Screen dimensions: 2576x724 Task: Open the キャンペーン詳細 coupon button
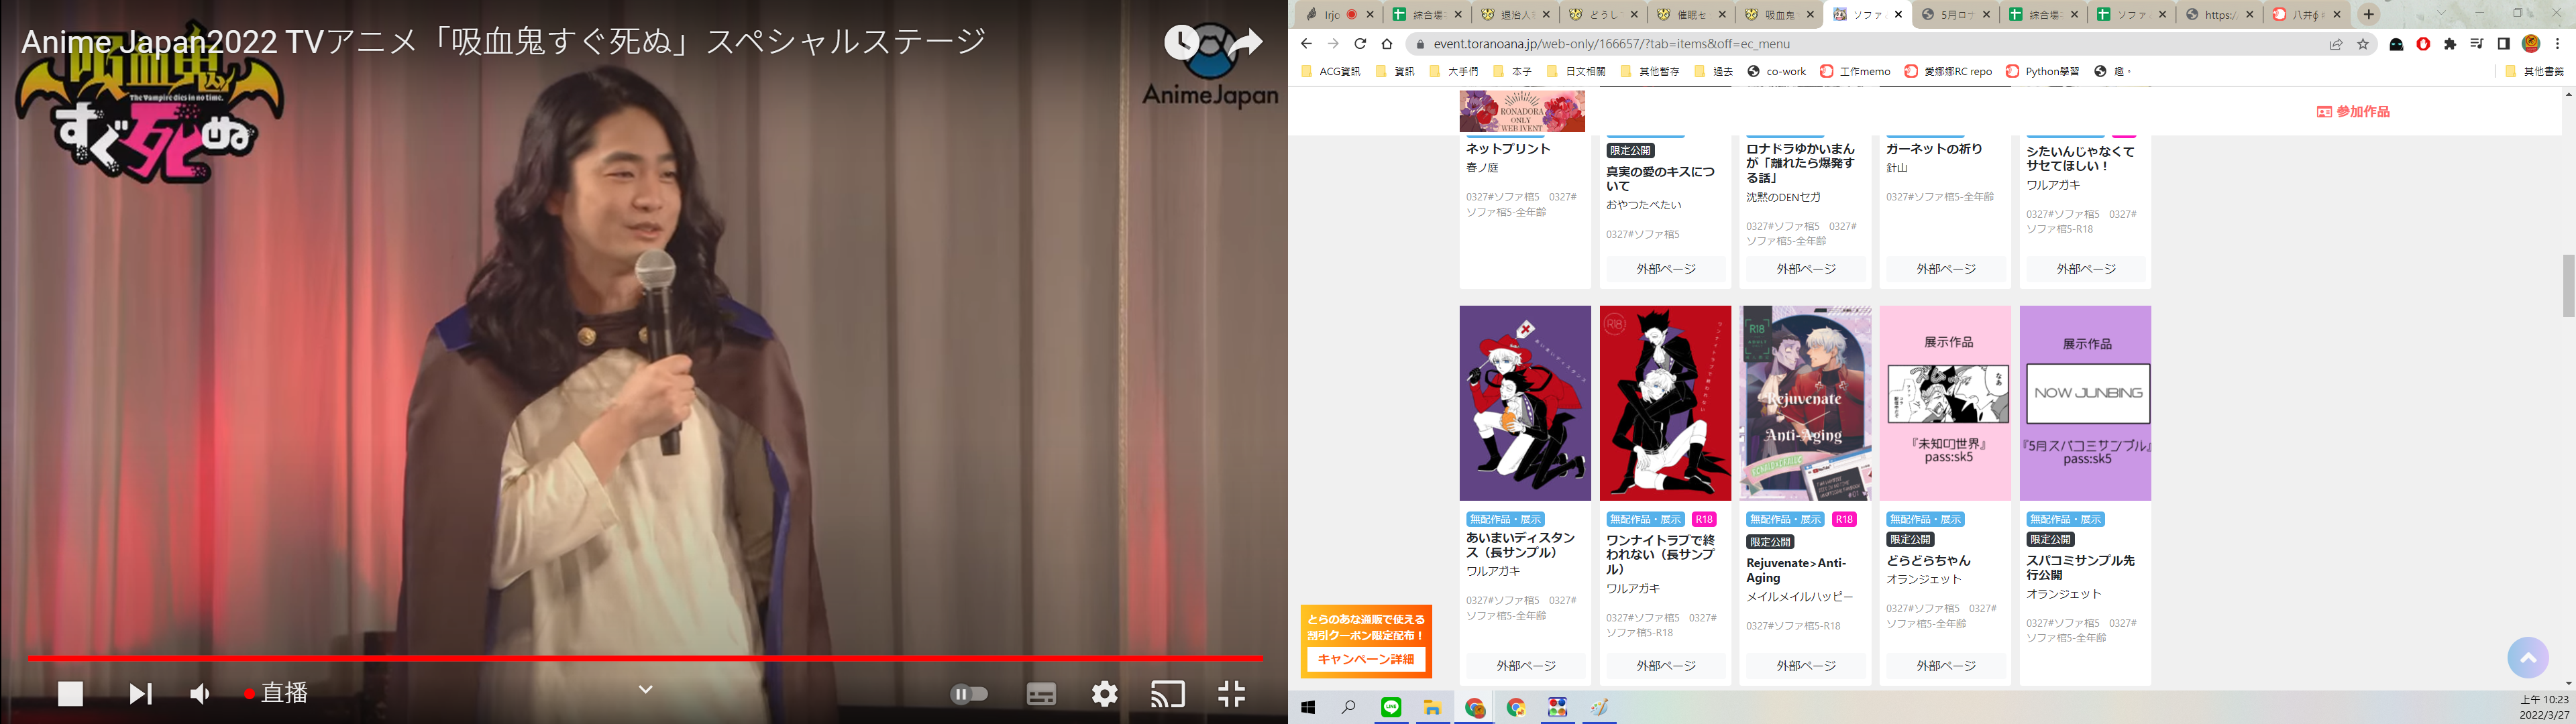(1366, 659)
